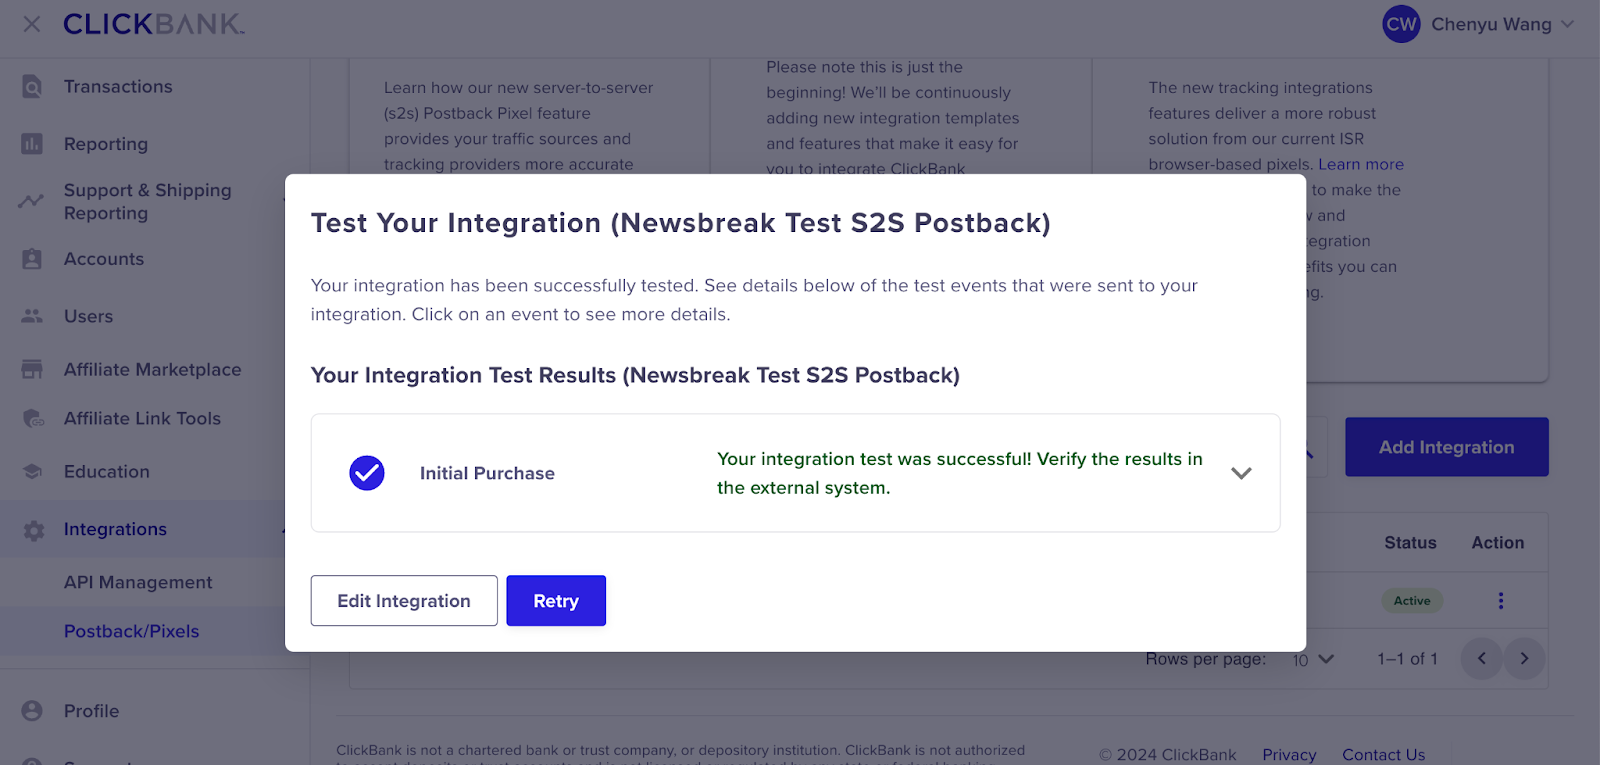Select the Affiliate Marketplace store icon
Screen dimensions: 1600x765
[x=32, y=369]
